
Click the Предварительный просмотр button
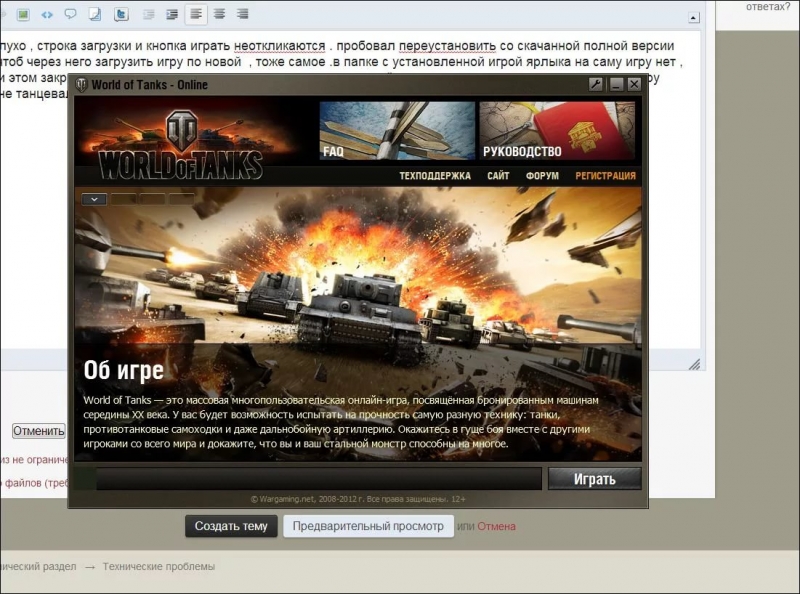click(368, 526)
